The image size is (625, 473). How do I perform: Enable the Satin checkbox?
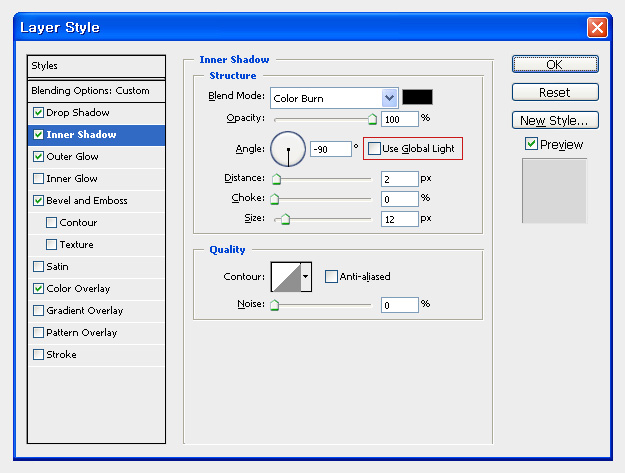(38, 266)
